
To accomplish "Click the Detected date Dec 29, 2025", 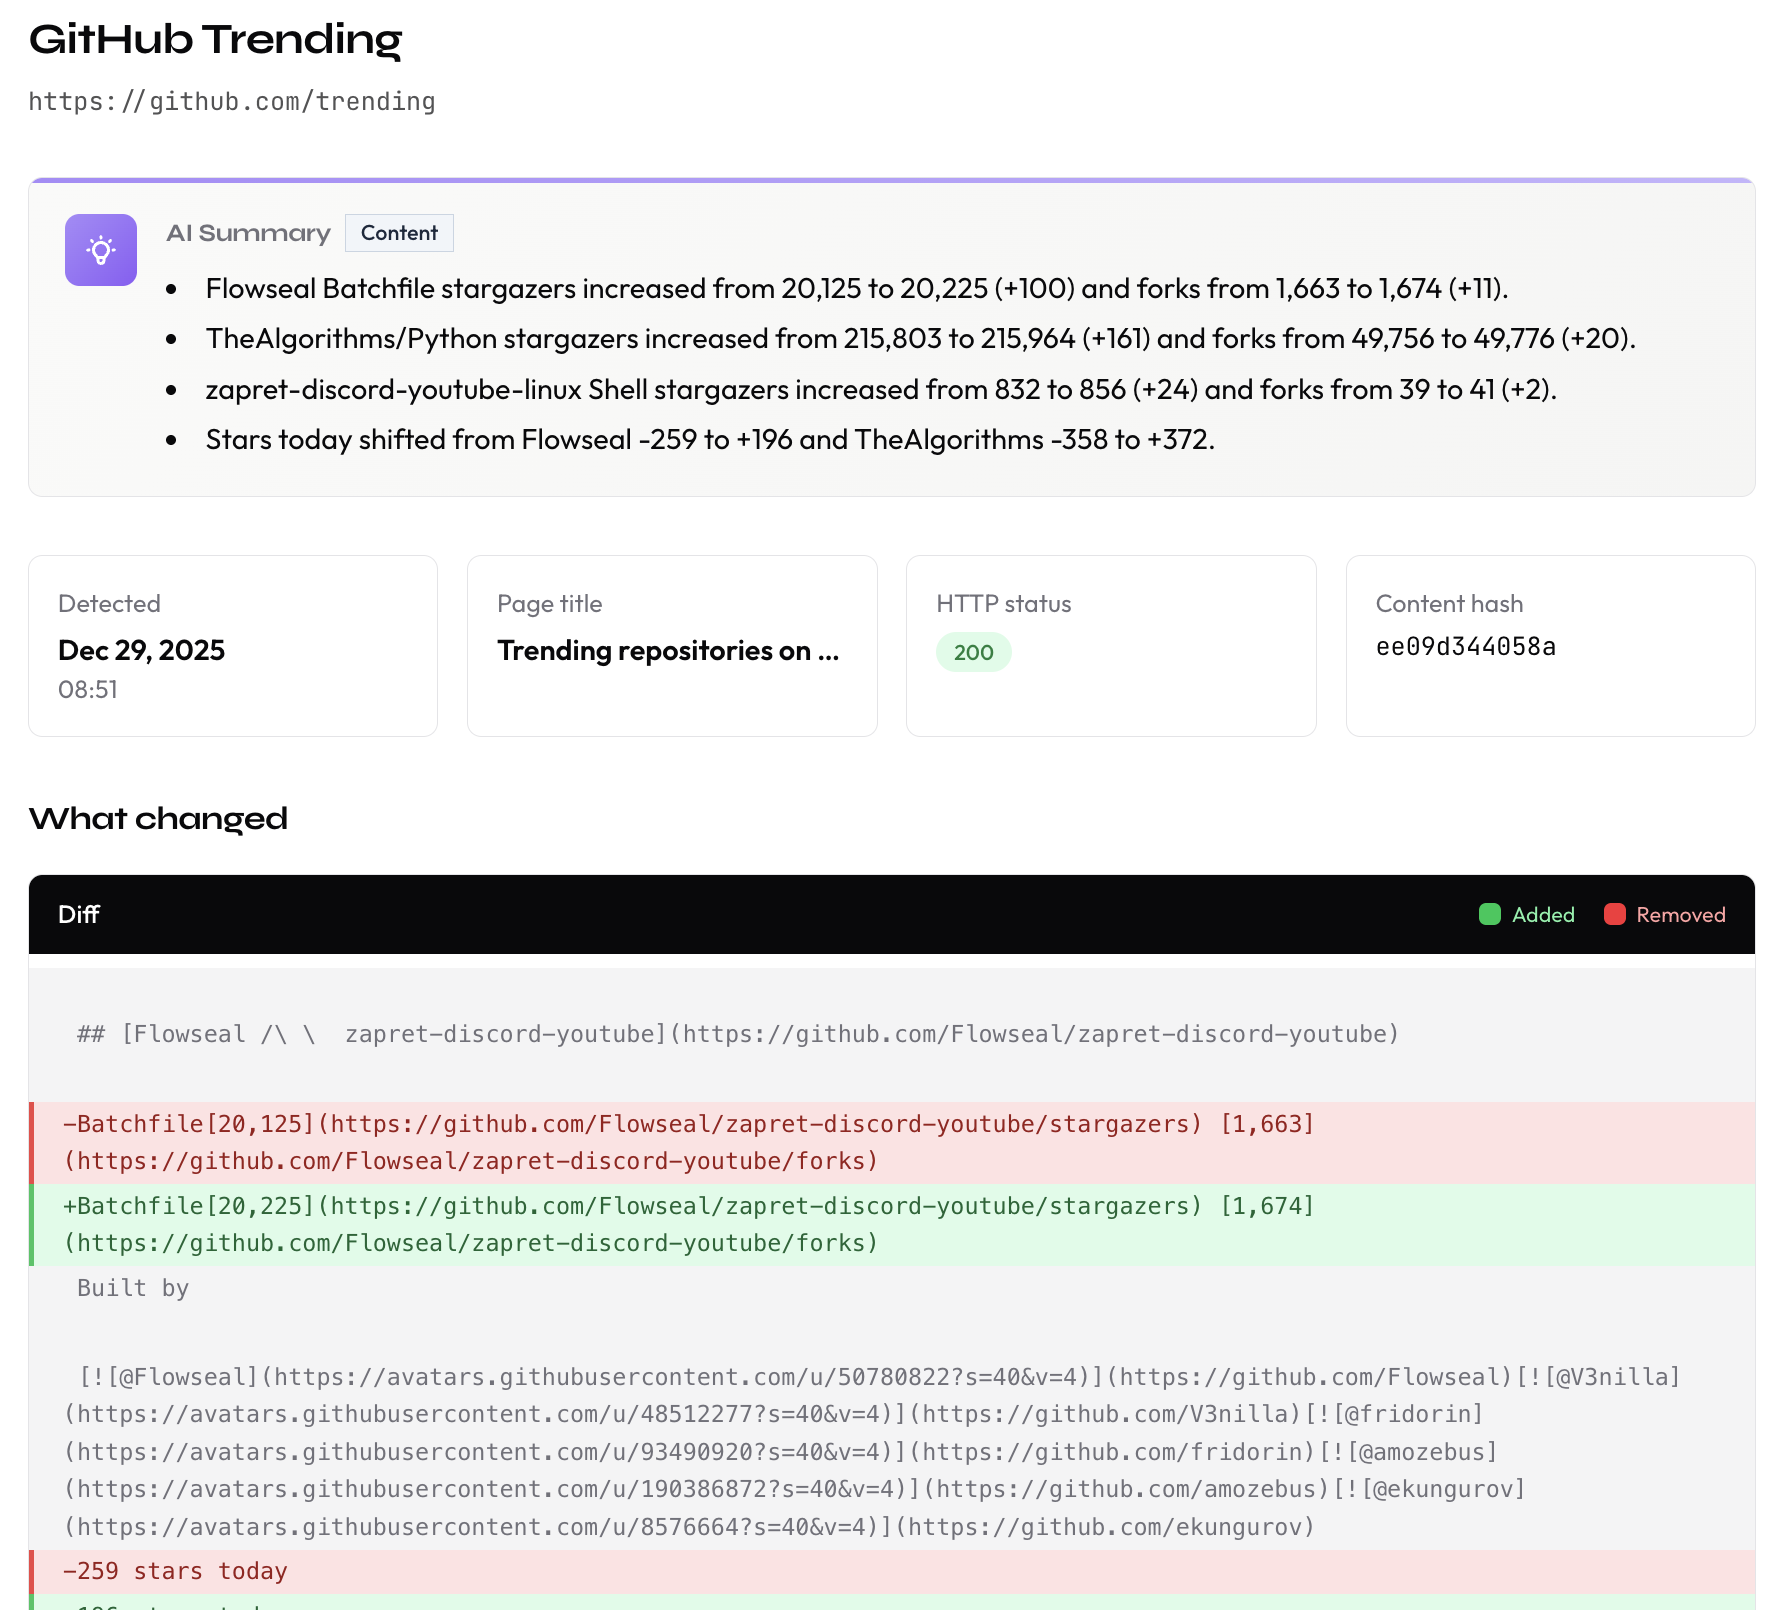I will point(141,650).
